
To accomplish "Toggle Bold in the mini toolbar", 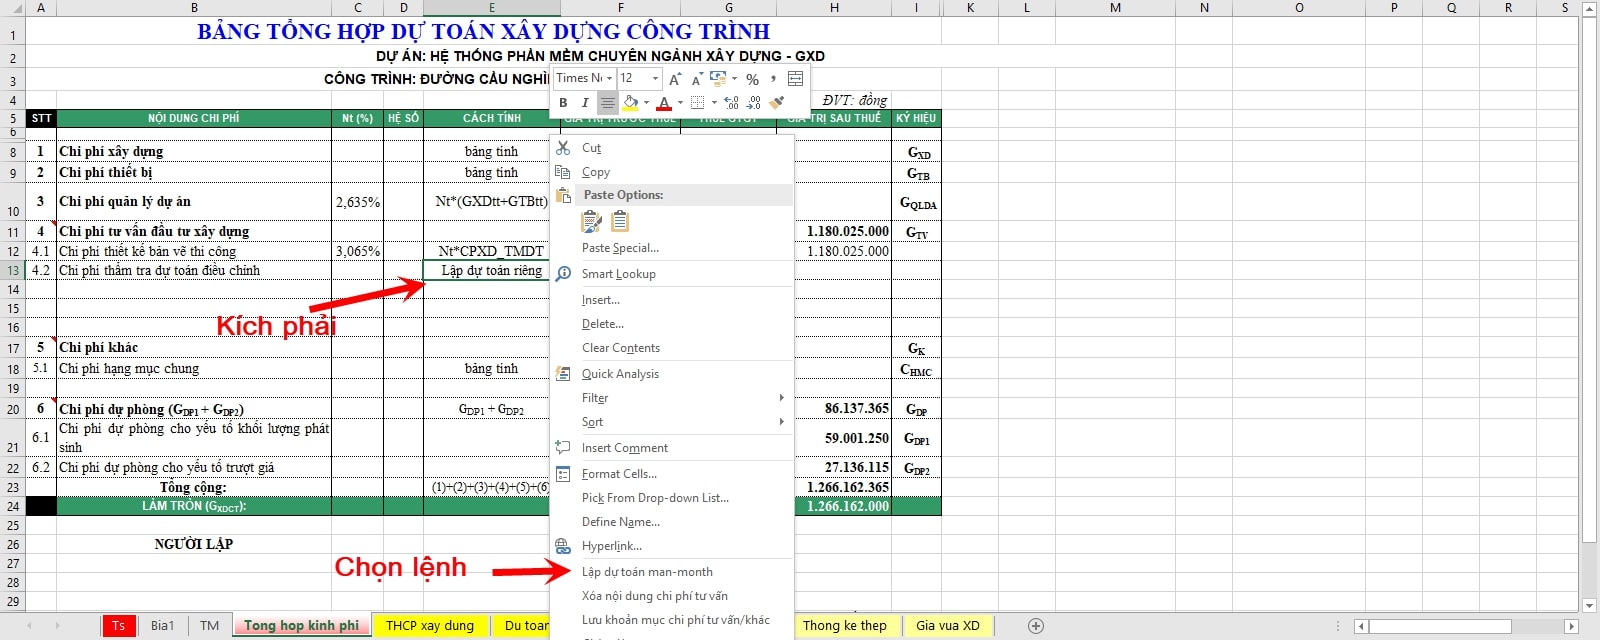I will (563, 103).
